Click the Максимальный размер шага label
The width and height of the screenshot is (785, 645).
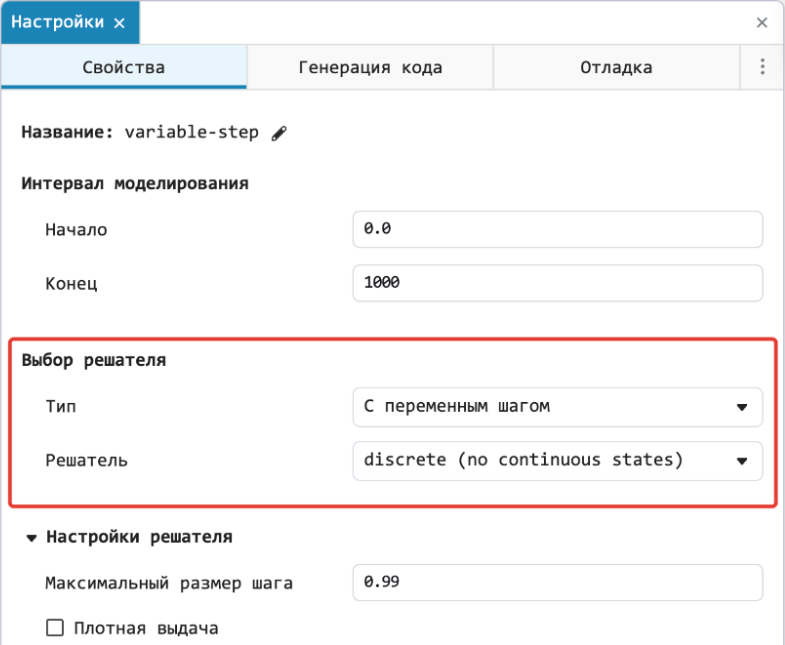(x=169, y=583)
